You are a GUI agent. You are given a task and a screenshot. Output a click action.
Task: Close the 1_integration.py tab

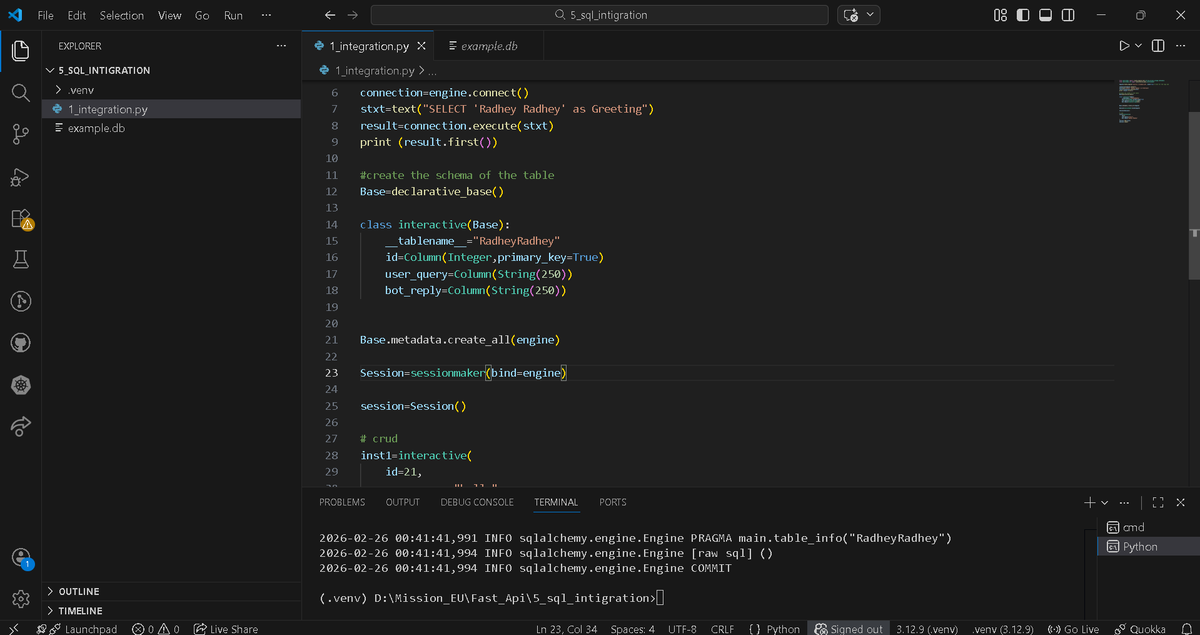(421, 46)
